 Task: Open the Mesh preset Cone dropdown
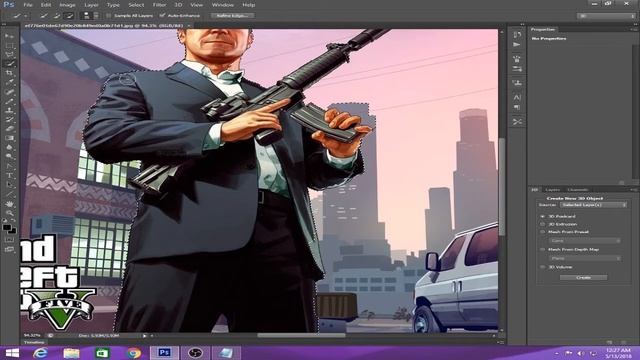(x=584, y=241)
